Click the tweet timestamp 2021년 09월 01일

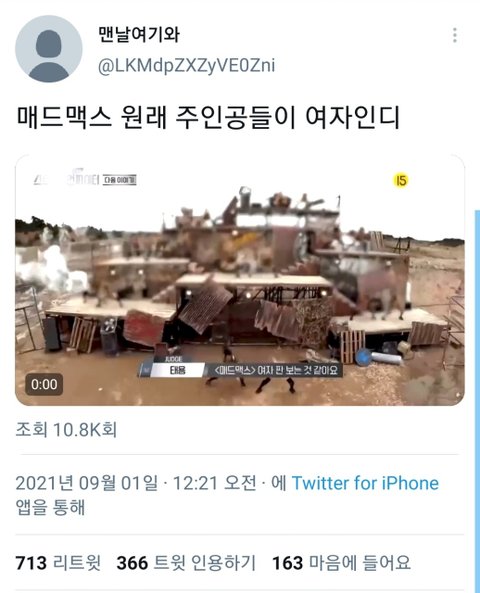tap(87, 483)
